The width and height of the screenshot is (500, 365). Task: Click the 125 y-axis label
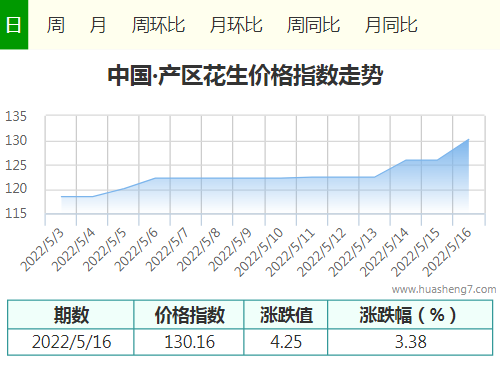coord(16,165)
